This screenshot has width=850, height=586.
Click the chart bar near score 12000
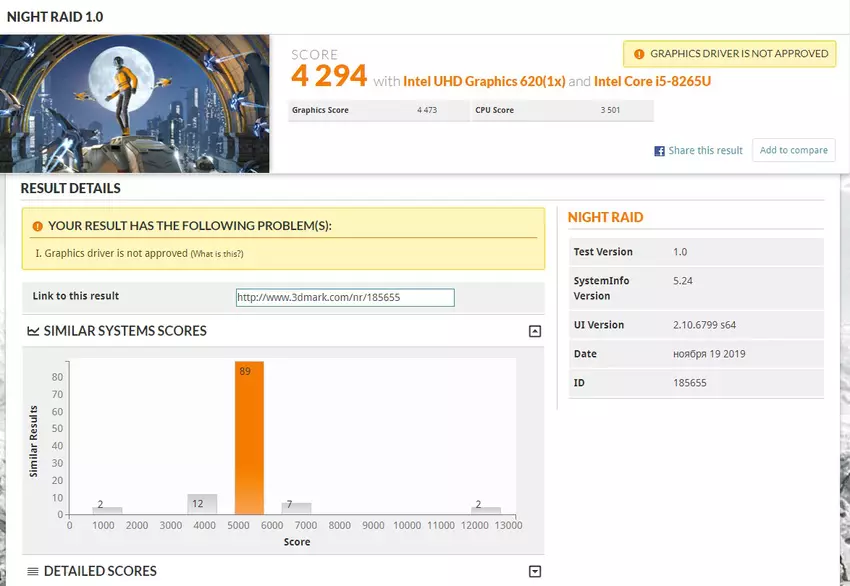tap(486, 511)
